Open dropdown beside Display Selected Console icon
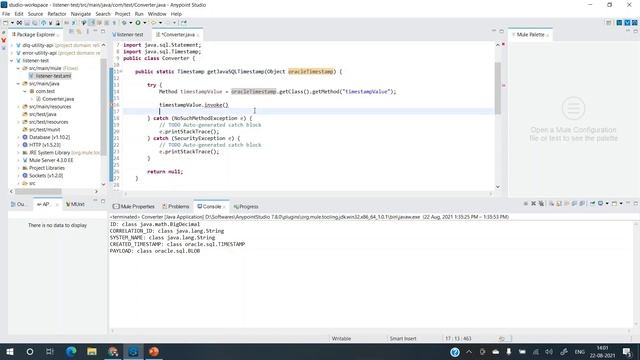640x360 pixels. pyautogui.click(x=607, y=203)
